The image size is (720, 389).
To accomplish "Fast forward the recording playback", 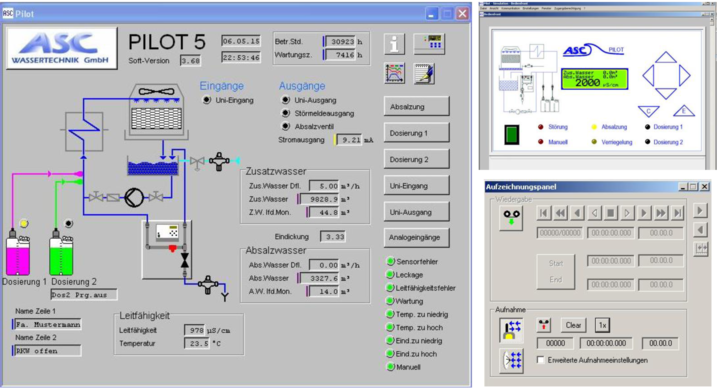I will (x=660, y=213).
